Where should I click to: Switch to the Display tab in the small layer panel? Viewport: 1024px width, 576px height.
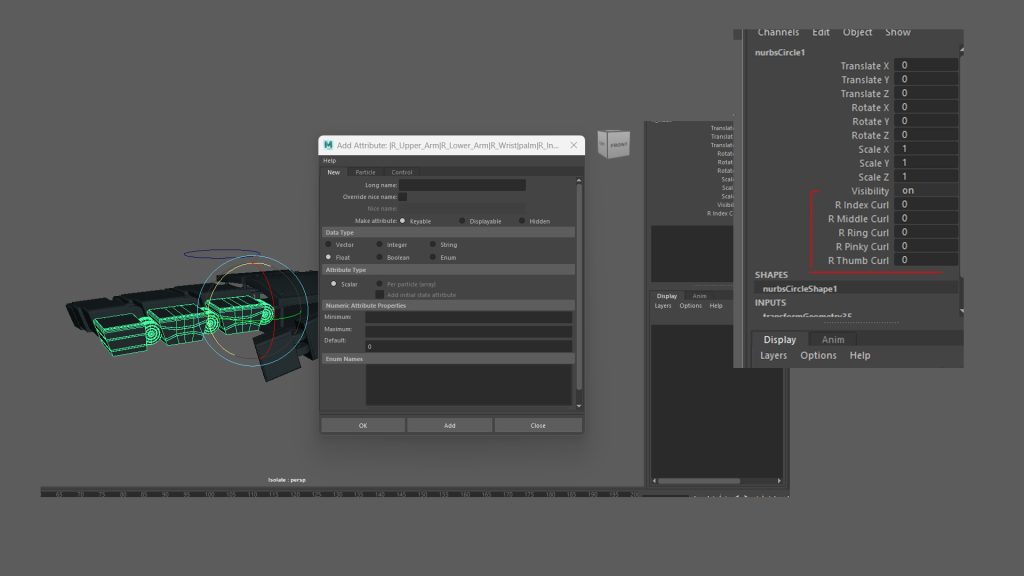(667, 296)
